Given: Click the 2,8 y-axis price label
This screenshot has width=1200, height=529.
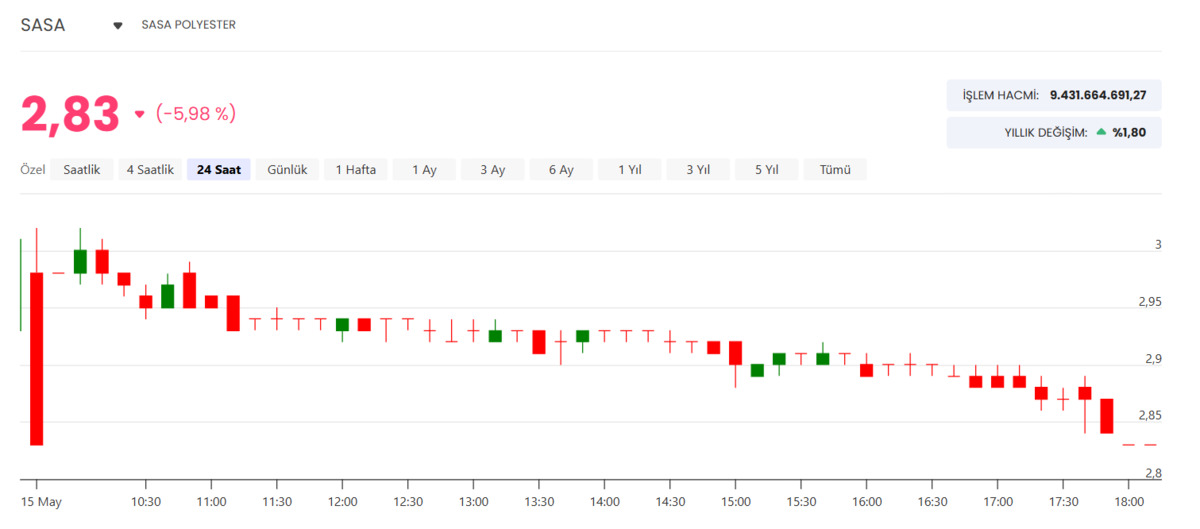Looking at the screenshot, I should [x=1152, y=473].
